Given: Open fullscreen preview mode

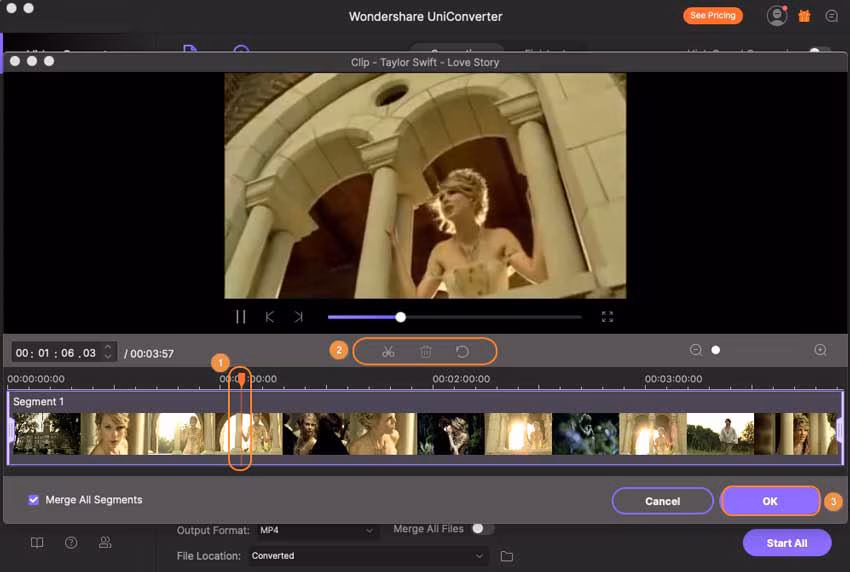Looking at the screenshot, I should coord(607,317).
